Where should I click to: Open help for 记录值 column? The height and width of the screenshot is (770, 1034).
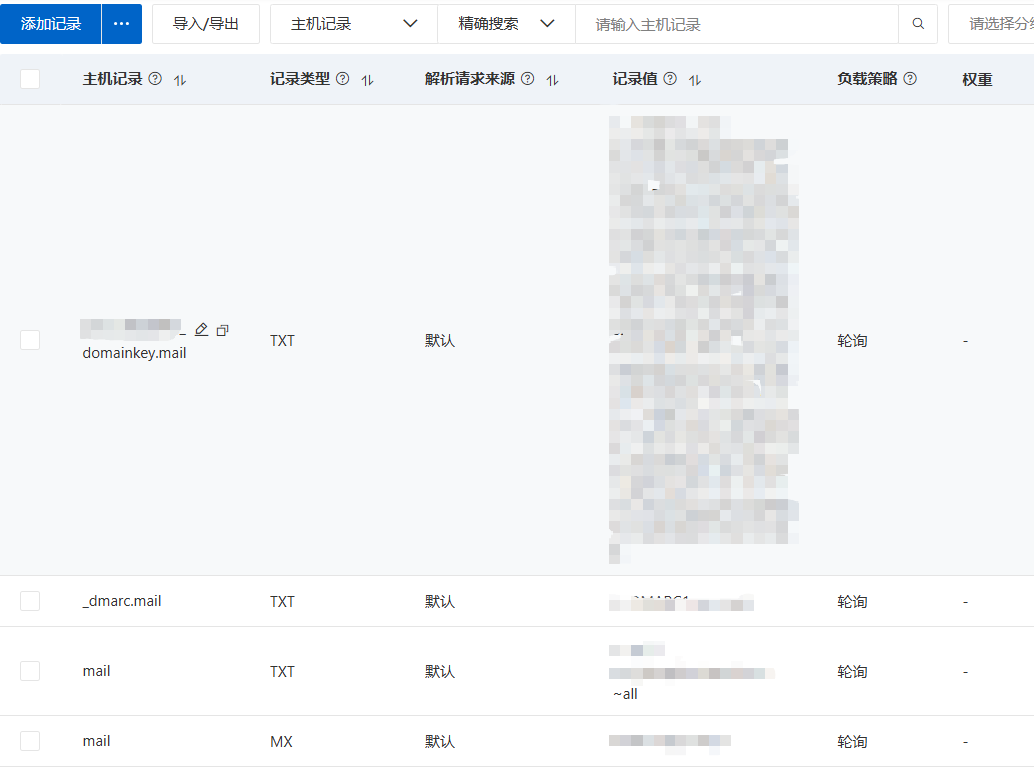pos(670,79)
